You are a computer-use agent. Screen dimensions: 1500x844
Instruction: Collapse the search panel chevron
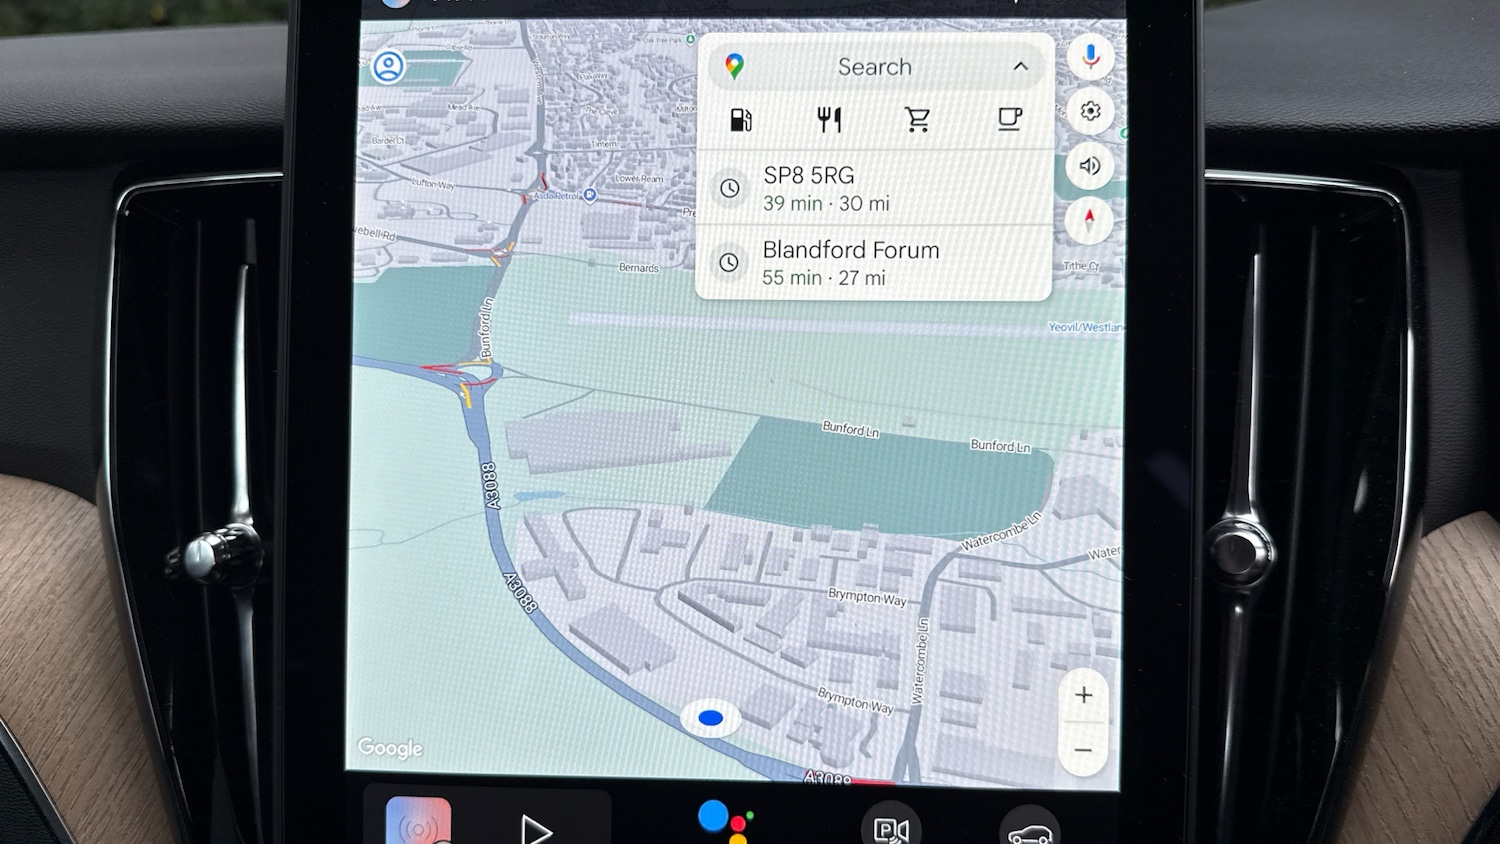(x=1020, y=67)
